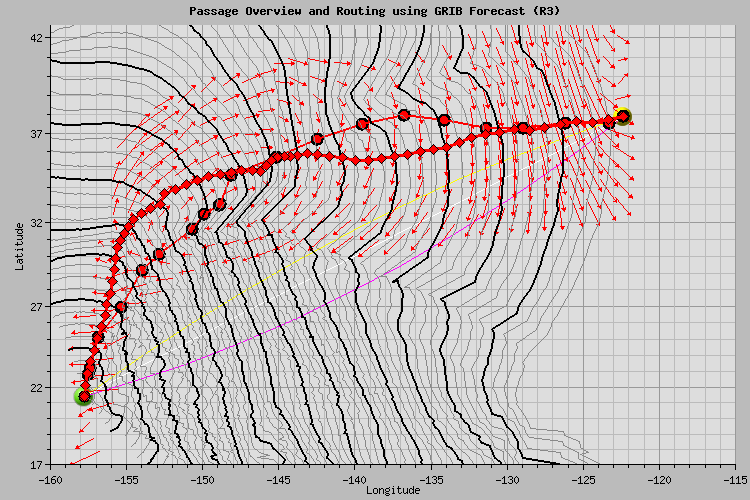
Task: Click the -150 longitude tick label
Action: pos(203,479)
